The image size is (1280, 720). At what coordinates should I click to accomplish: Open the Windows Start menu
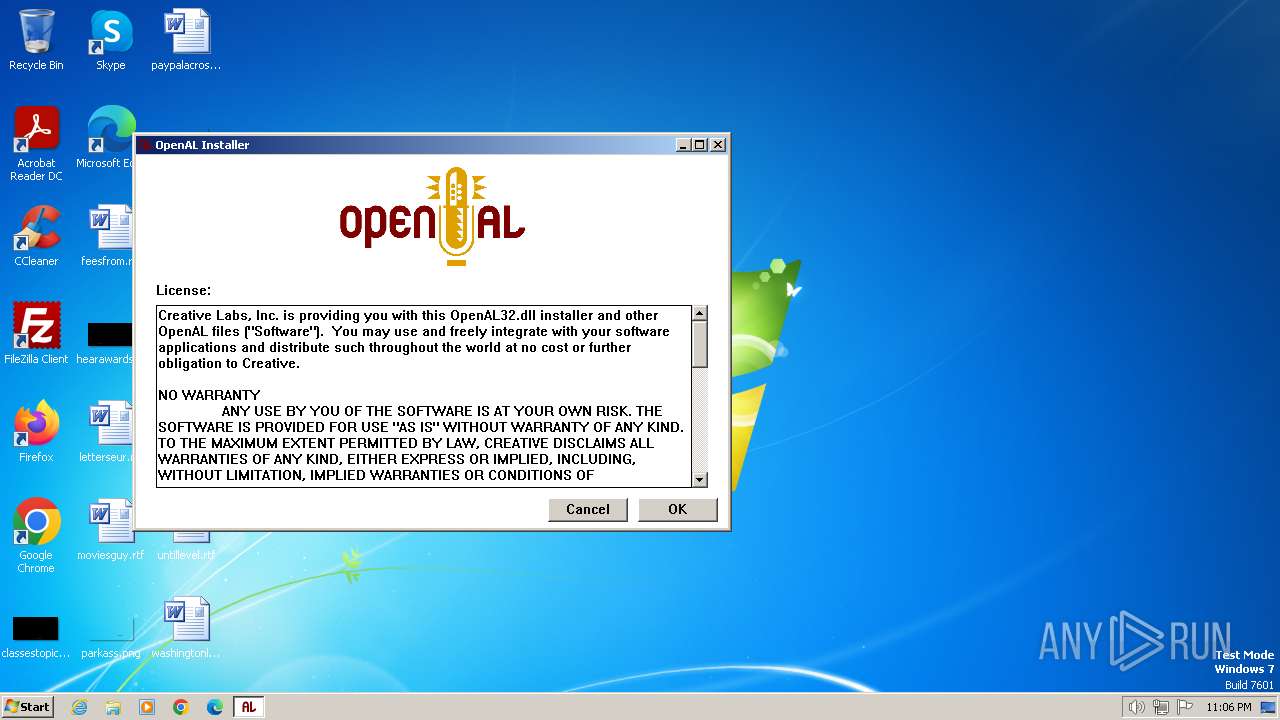click(x=27, y=706)
